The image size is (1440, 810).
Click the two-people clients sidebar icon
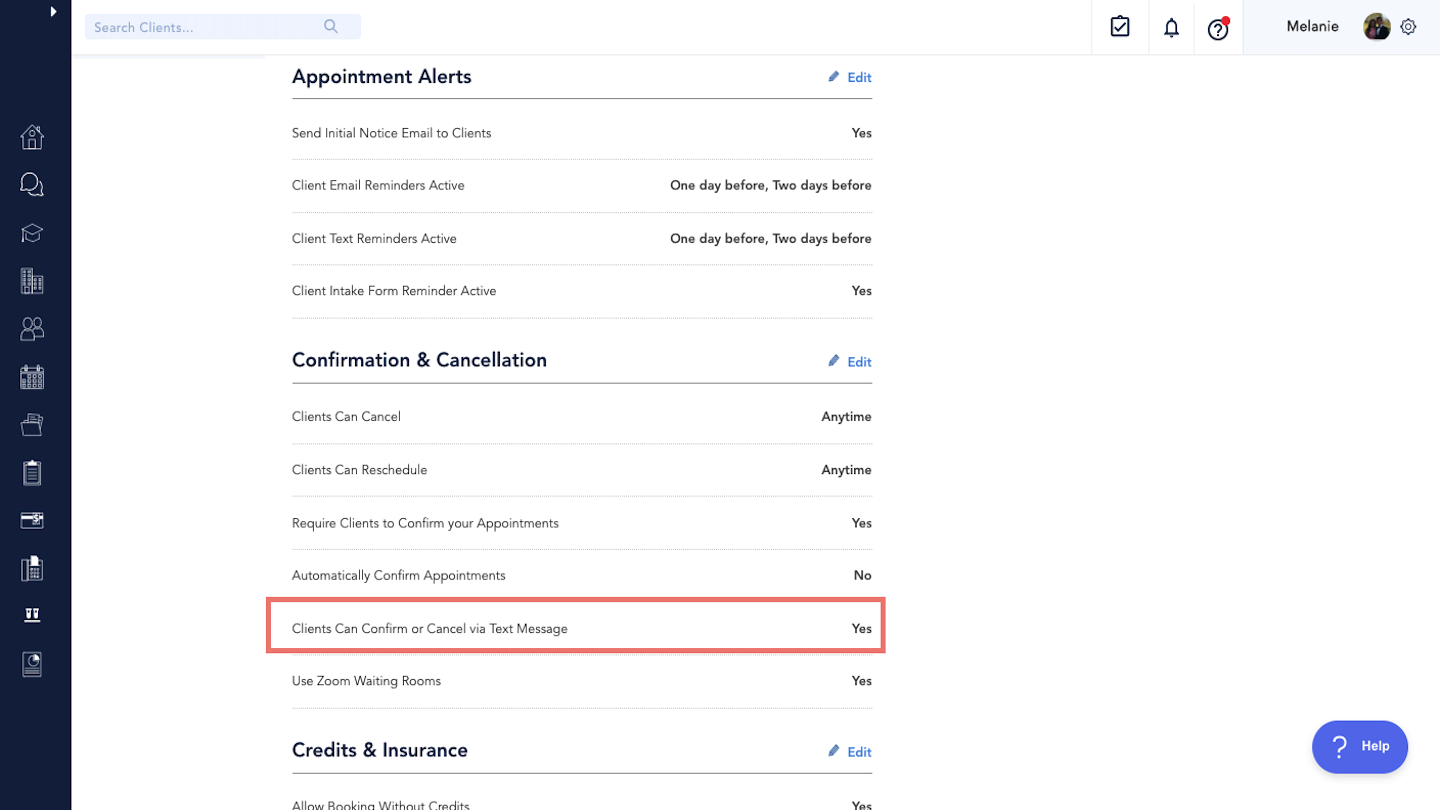(32, 329)
